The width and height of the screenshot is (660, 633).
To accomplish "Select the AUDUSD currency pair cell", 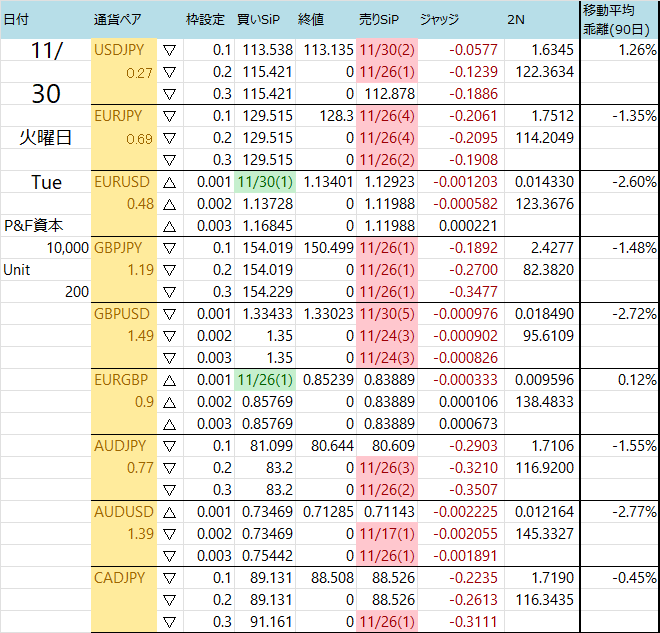I will 124,512.
